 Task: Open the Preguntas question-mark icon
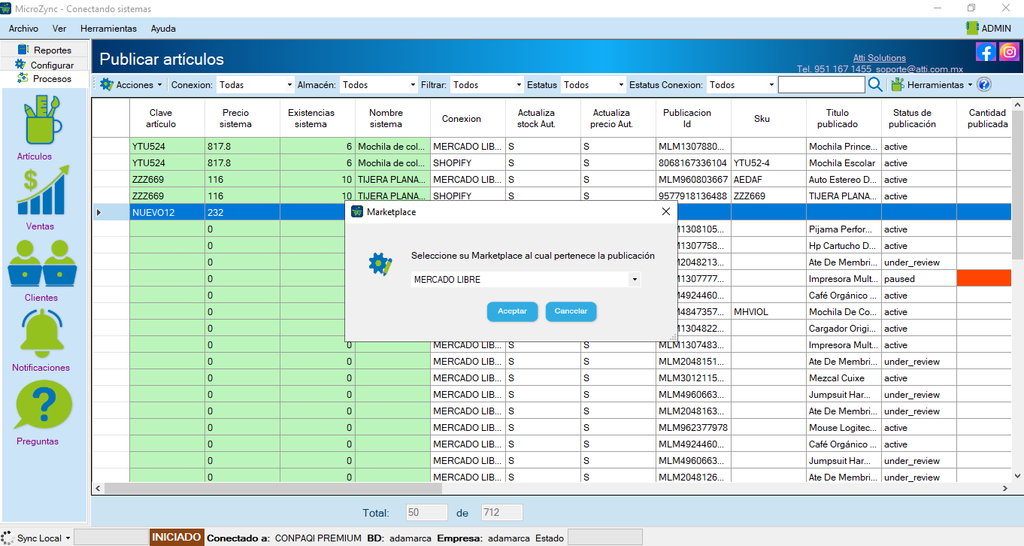point(43,406)
